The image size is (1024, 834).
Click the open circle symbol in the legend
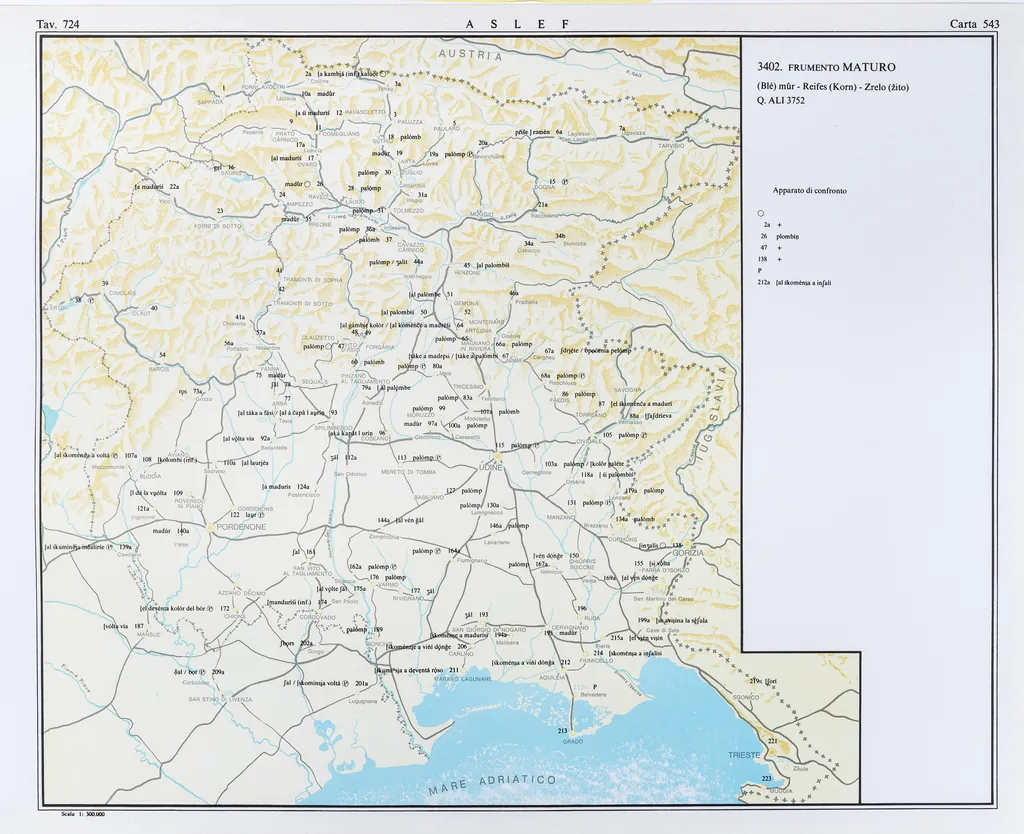tap(761, 212)
